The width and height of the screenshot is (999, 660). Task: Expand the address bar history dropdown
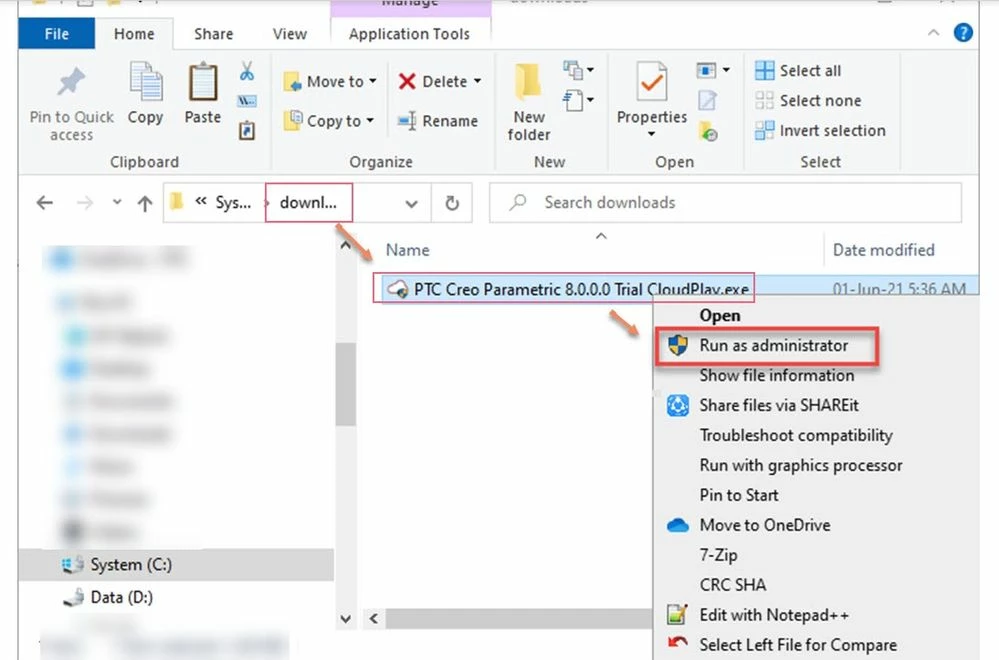pyautogui.click(x=412, y=203)
